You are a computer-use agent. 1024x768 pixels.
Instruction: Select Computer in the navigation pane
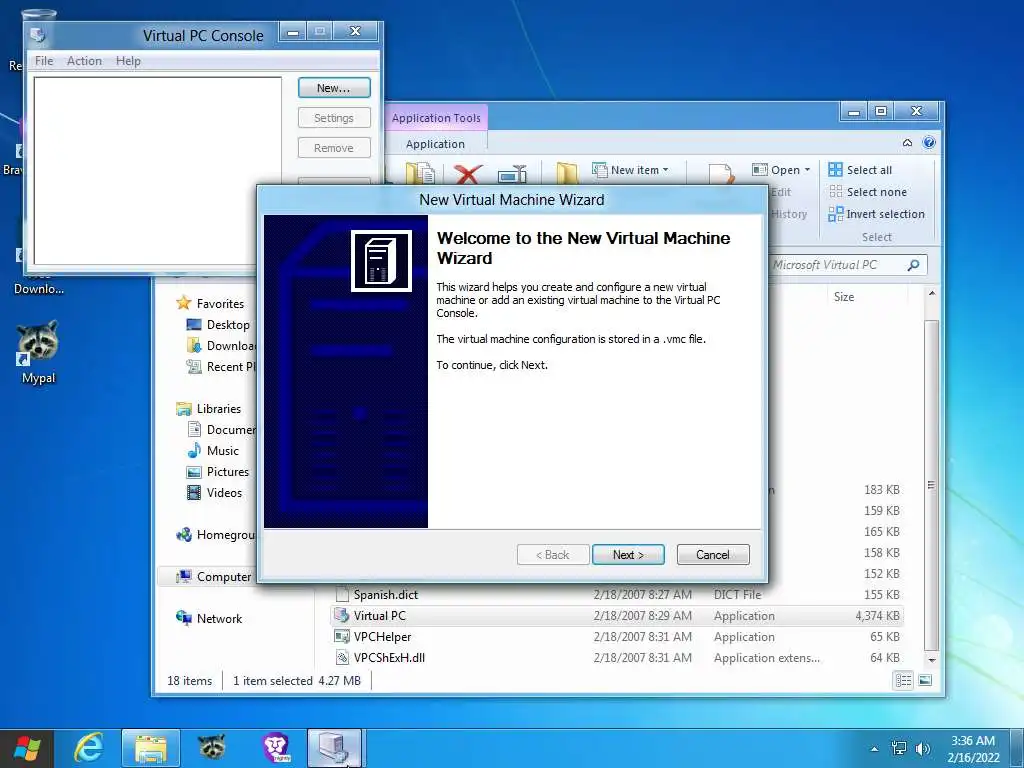(223, 577)
